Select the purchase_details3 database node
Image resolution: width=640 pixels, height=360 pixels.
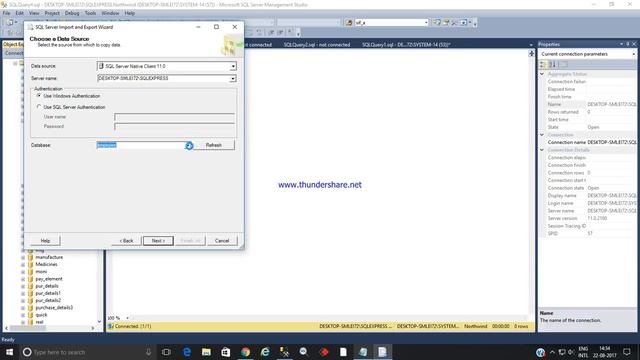coord(54,308)
